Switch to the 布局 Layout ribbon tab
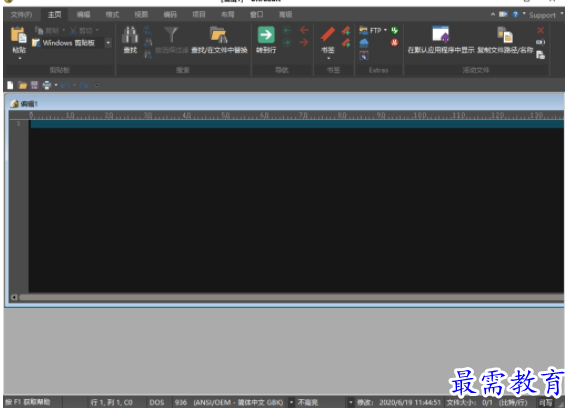This screenshot has height=414, width=573. click(228, 15)
